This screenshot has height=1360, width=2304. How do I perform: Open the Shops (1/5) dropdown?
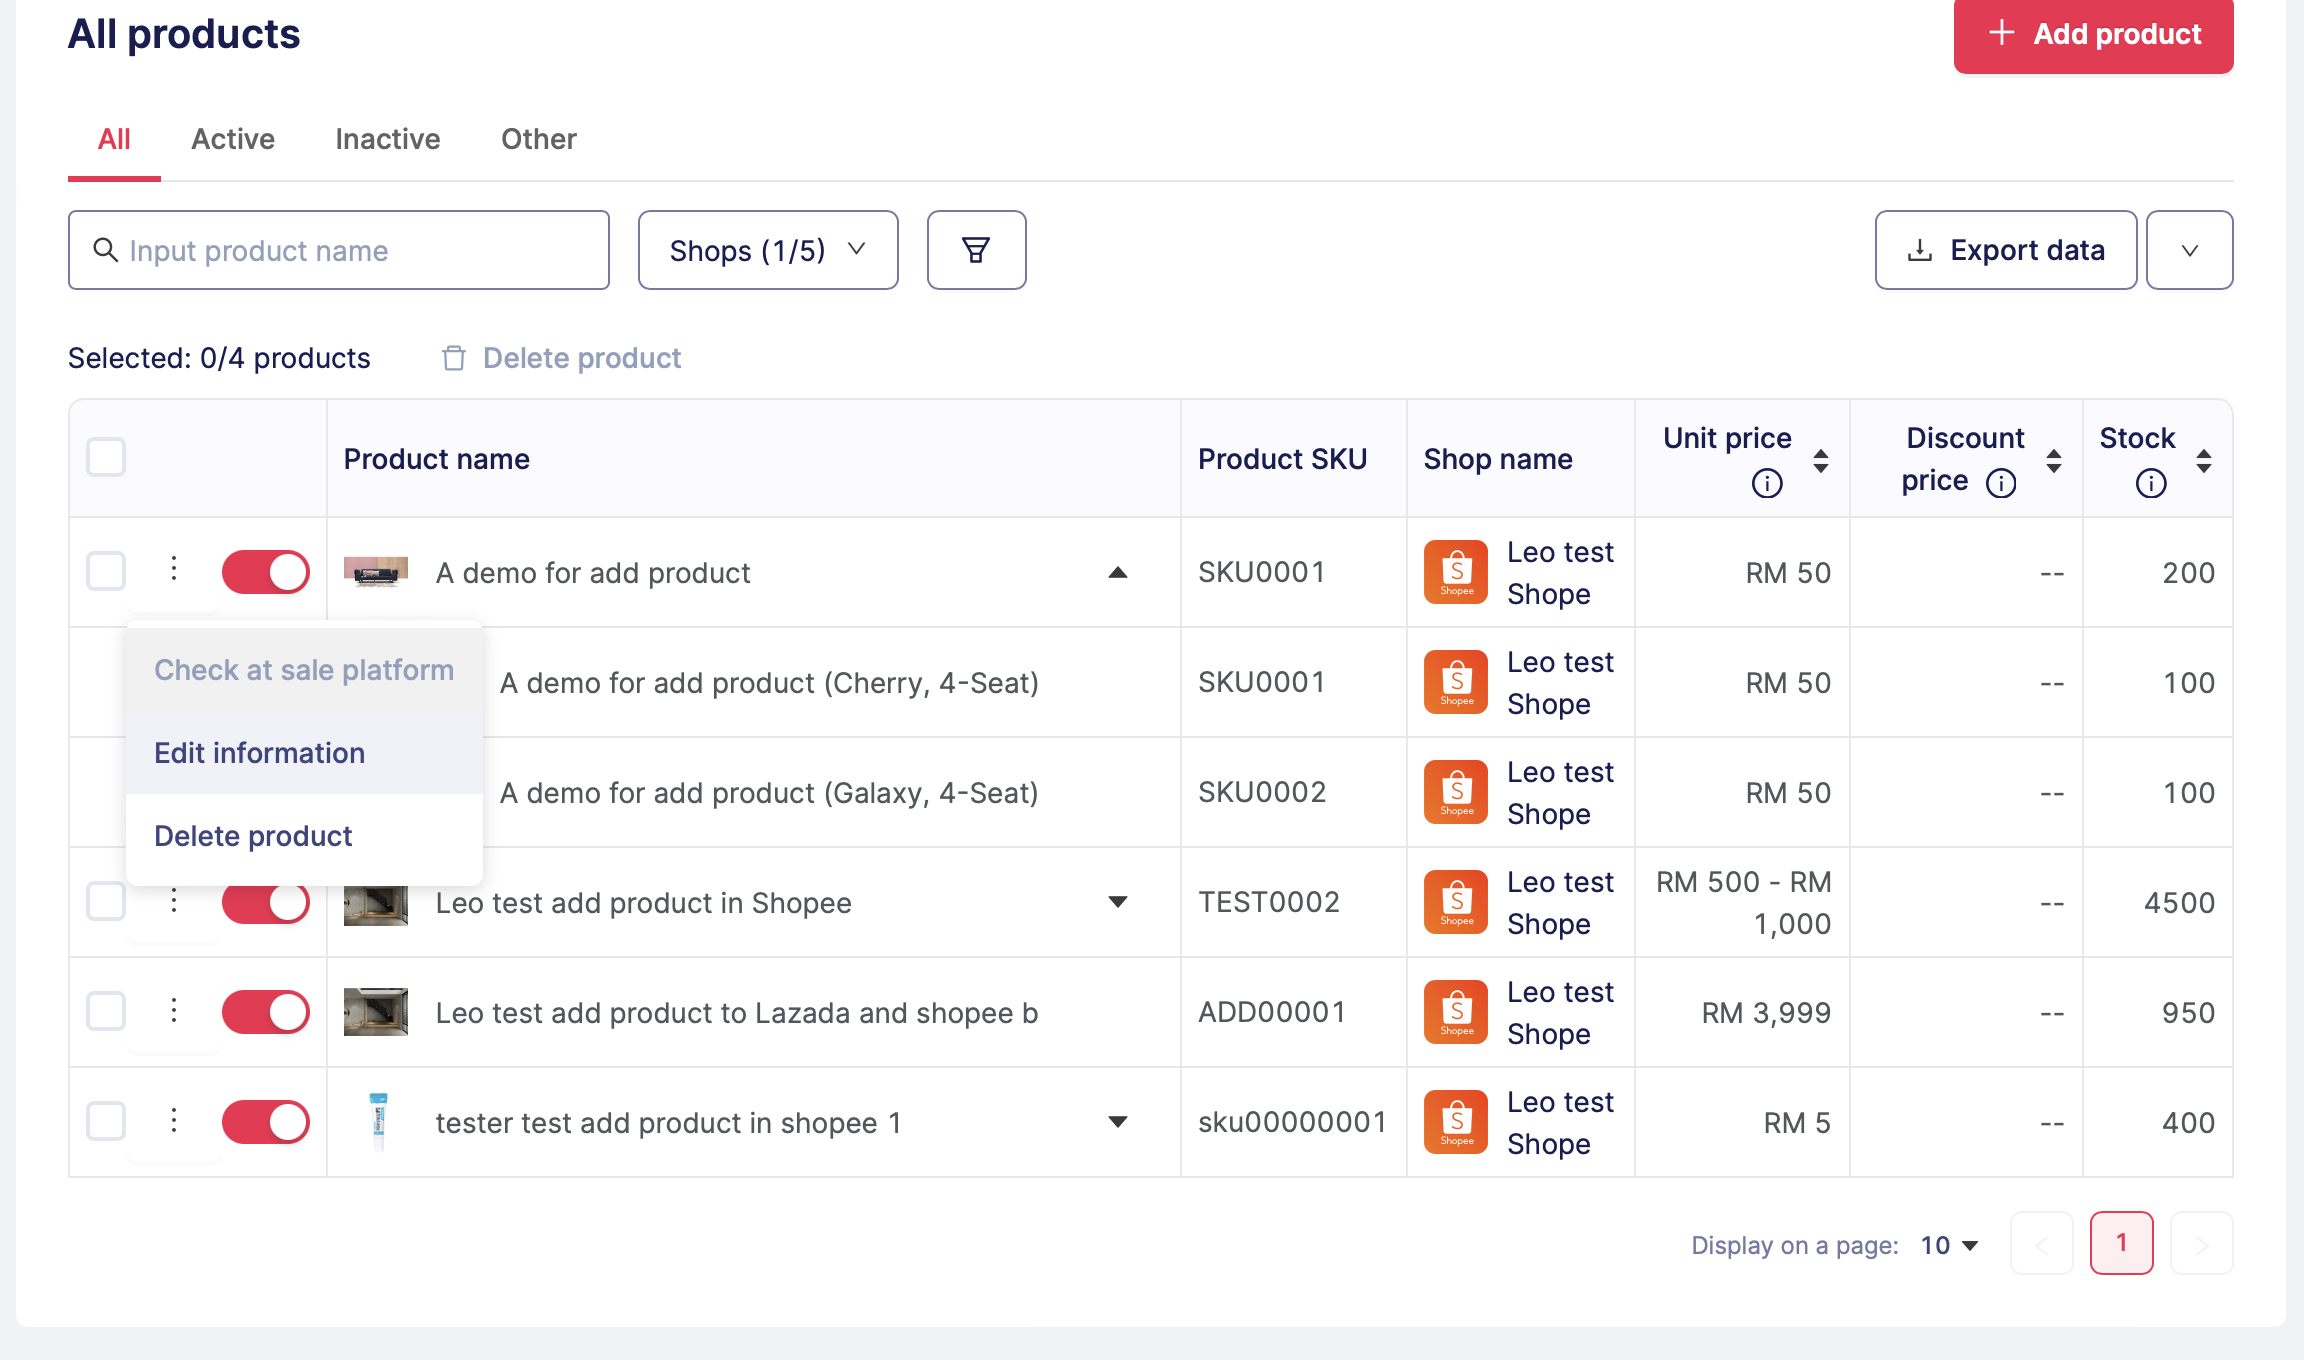point(767,250)
